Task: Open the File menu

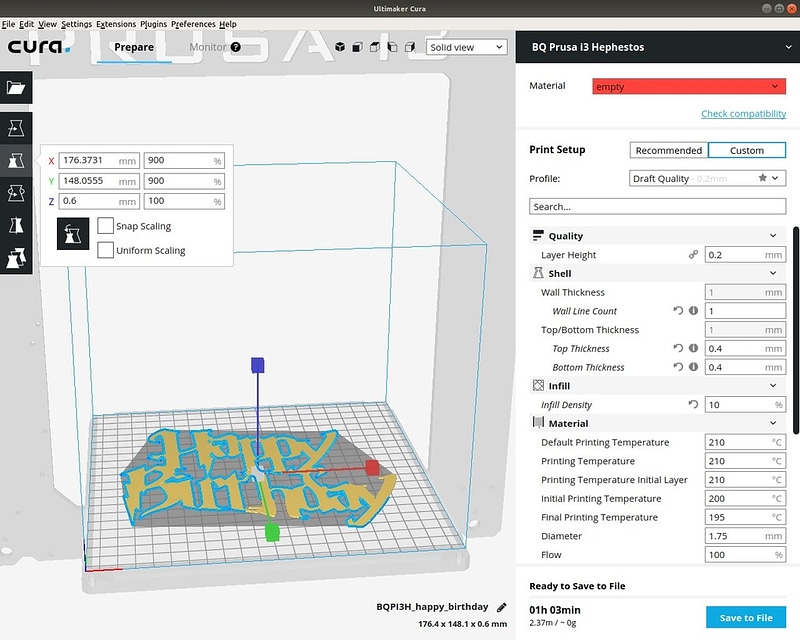Action: pos(8,24)
